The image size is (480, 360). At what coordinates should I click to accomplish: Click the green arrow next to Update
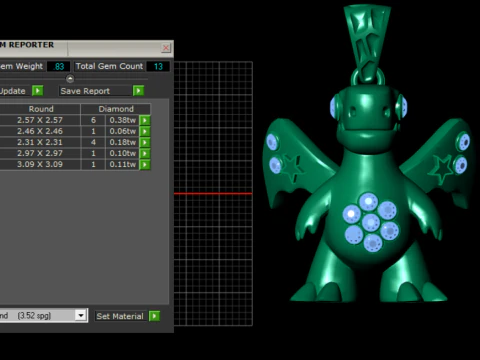click(38, 91)
